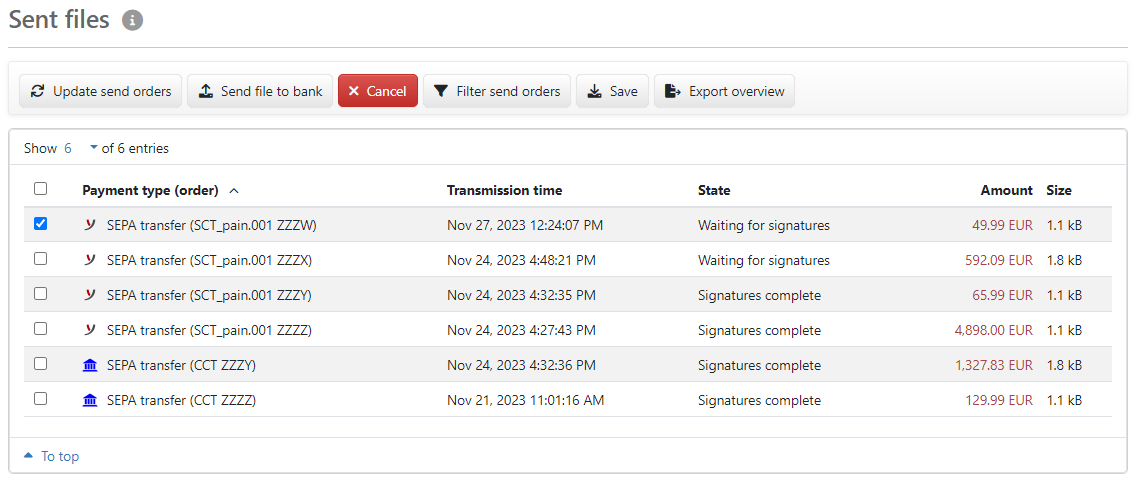This screenshot has height=482, width=1135.
Task: Click the red icon on the ZZZX row
Action: [90, 260]
